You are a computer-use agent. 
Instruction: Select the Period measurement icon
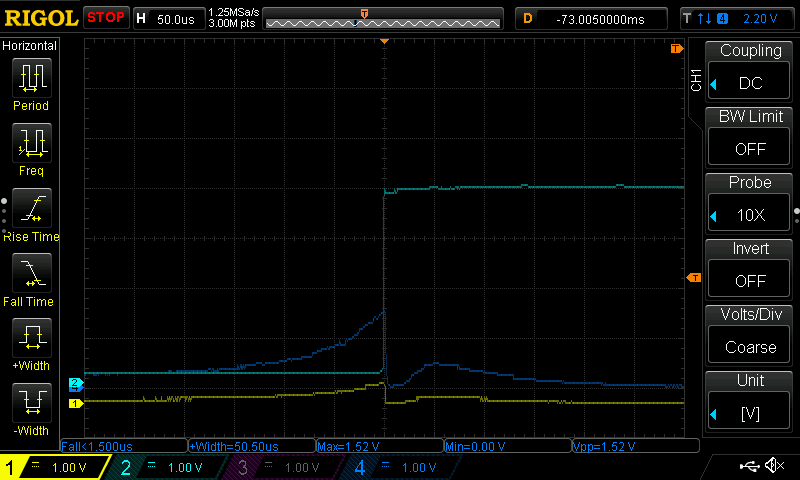point(32,78)
